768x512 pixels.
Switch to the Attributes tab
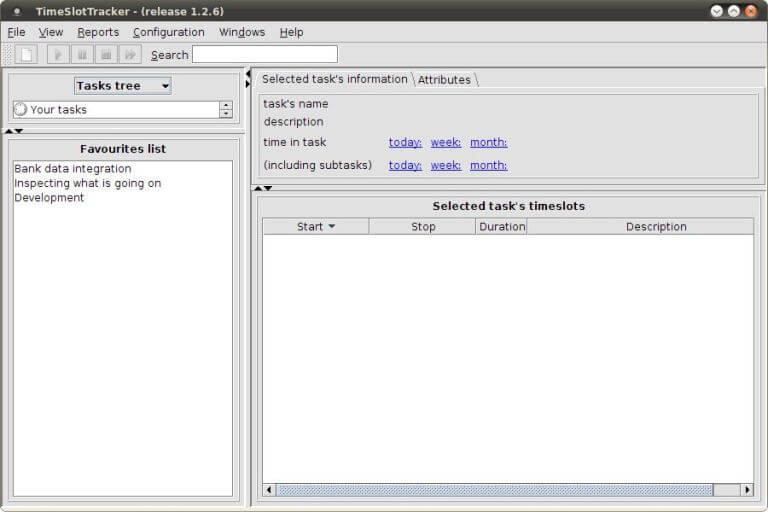pyautogui.click(x=444, y=80)
